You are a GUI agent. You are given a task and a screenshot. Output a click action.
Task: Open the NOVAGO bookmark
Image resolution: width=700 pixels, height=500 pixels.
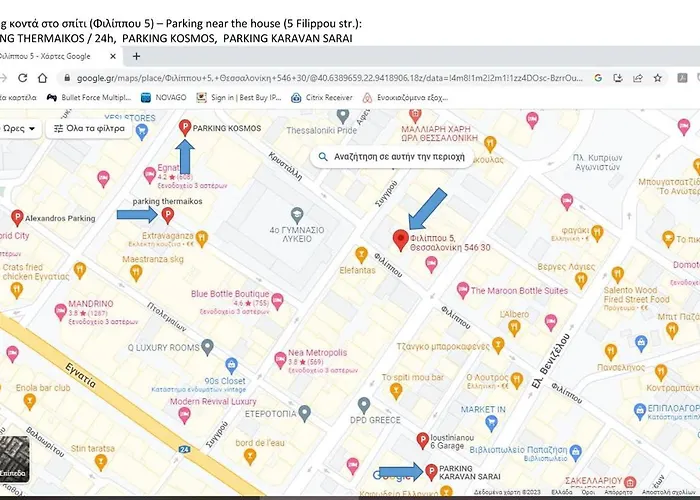(x=164, y=97)
